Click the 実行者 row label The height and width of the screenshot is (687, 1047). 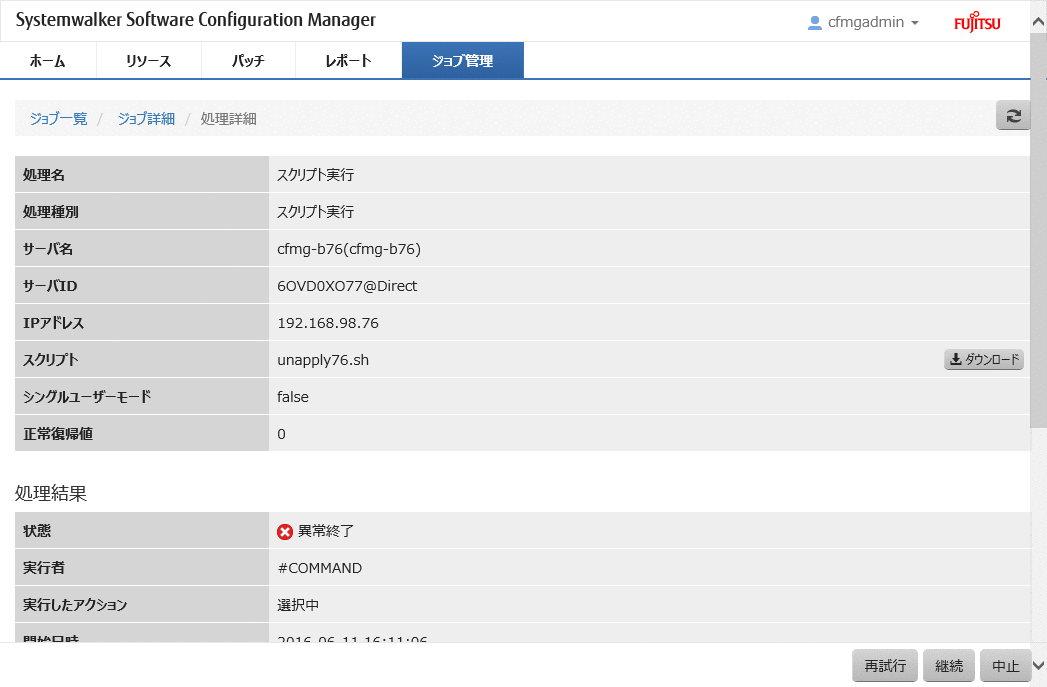coord(44,567)
